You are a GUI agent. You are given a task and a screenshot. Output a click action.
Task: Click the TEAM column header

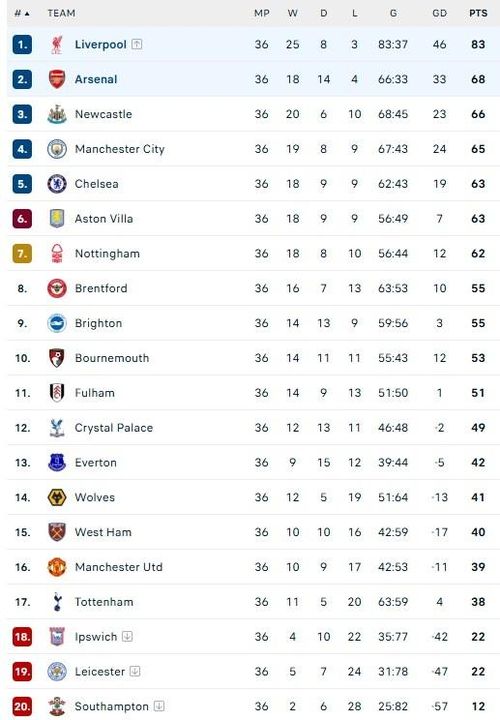click(62, 13)
